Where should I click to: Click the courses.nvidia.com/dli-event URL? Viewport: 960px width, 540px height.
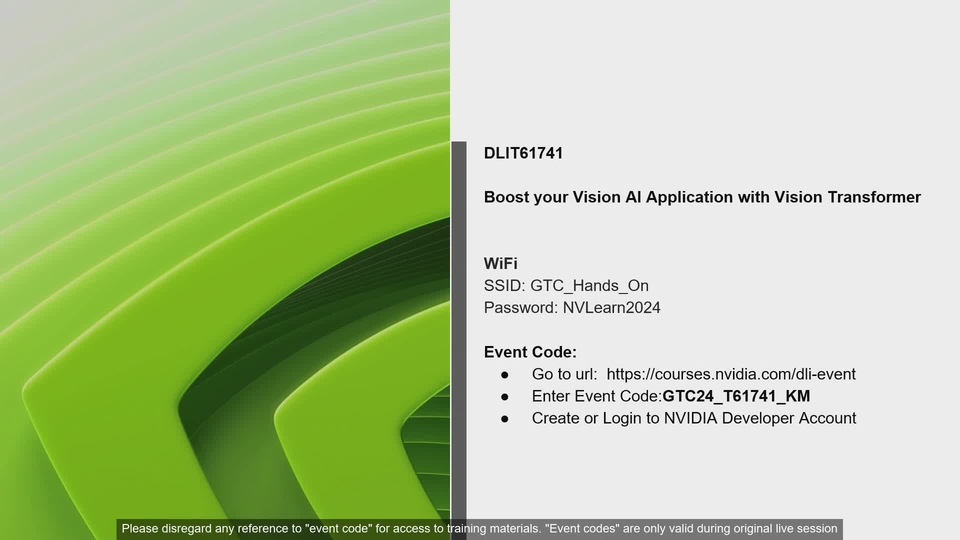(x=731, y=374)
